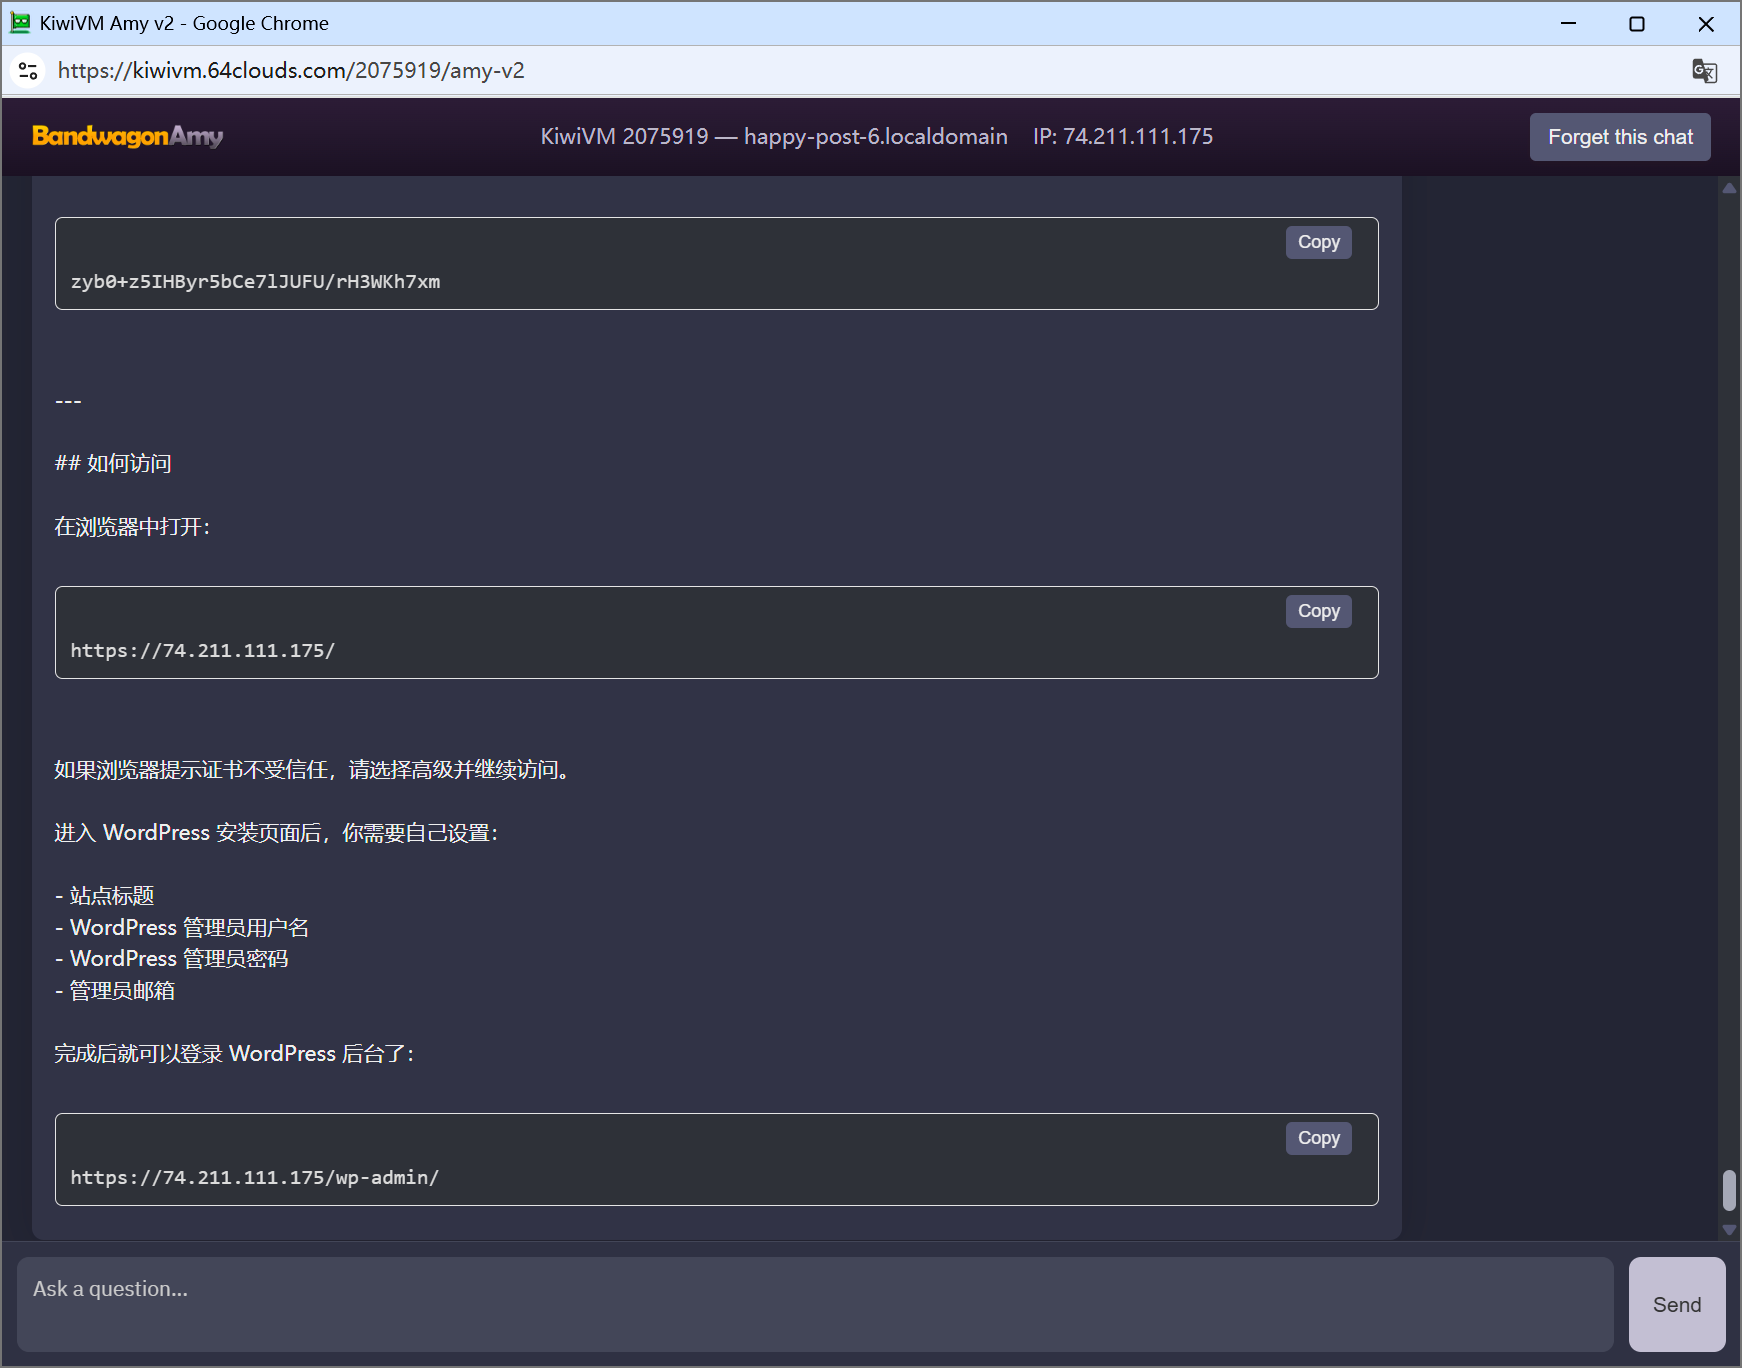Click the line '- 站点标题'

point(105,896)
